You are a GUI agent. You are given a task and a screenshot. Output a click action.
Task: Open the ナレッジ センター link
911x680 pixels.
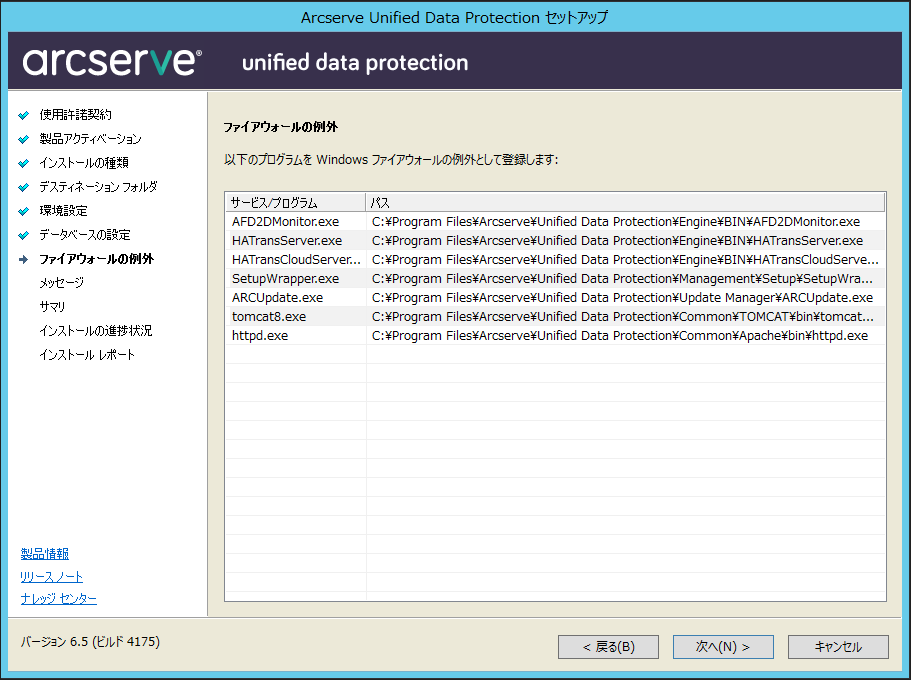click(58, 598)
